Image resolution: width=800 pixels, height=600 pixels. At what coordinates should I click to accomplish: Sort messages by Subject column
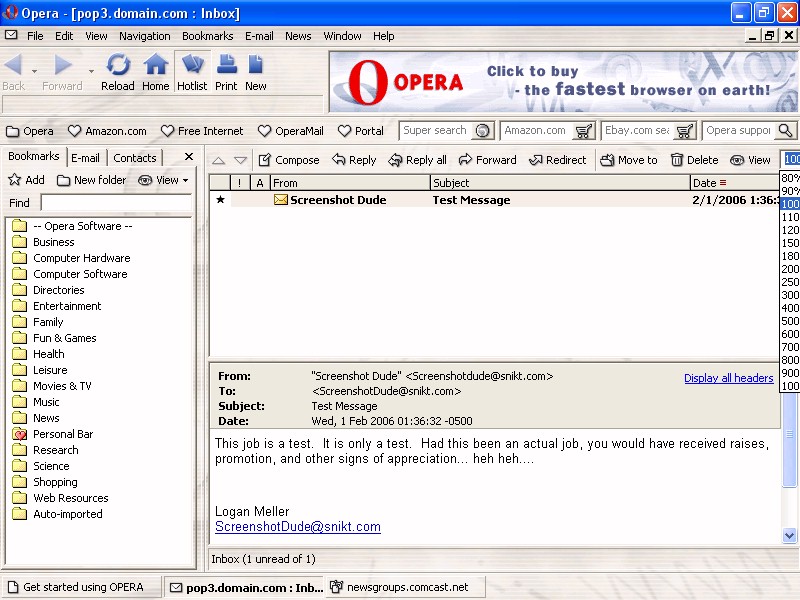(560, 183)
